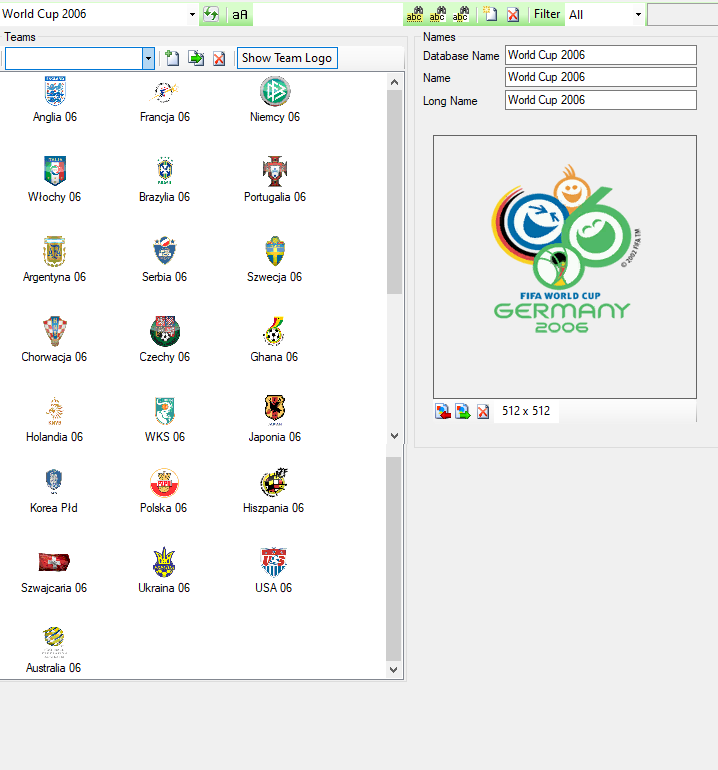Click the upper team list scrollbar thumb
718x770 pixels.
point(394,192)
